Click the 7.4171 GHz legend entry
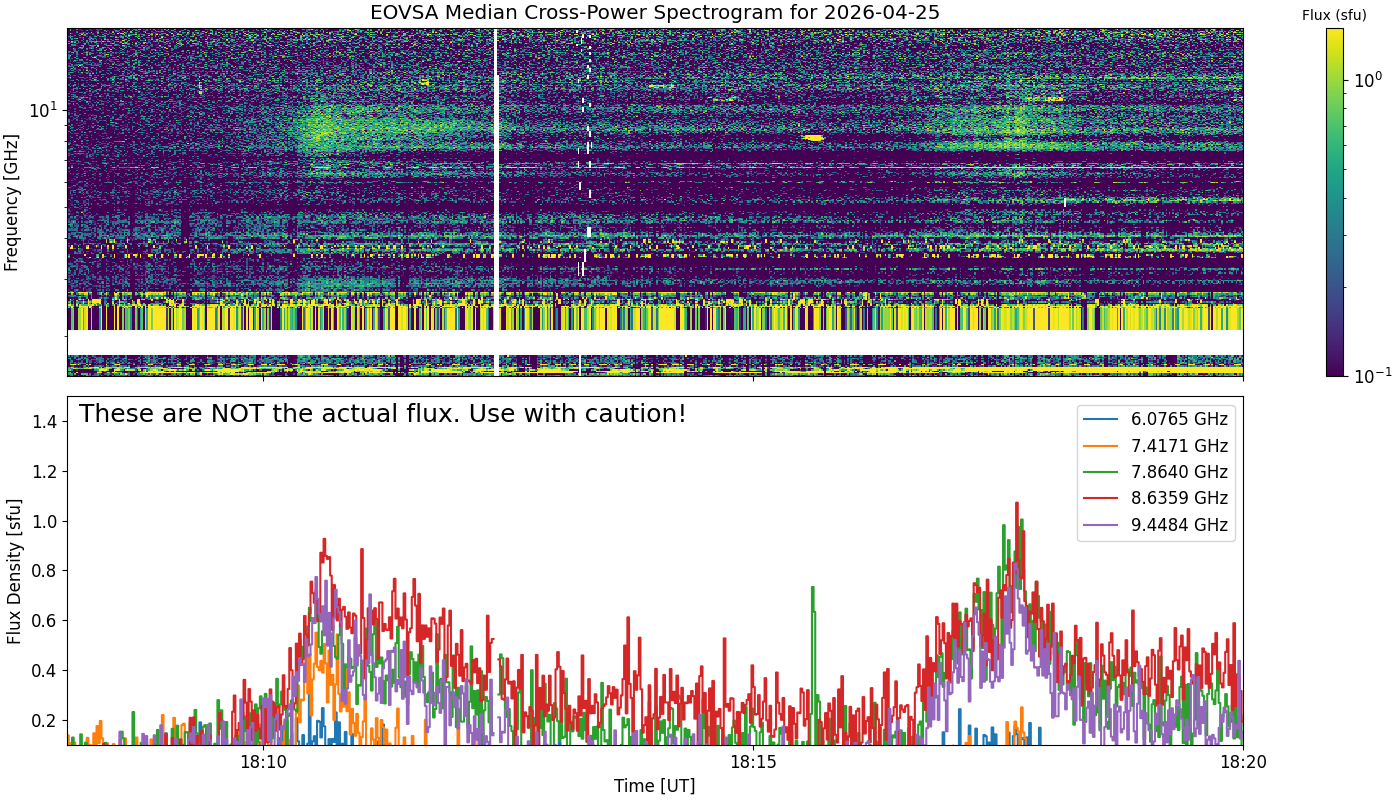The image size is (1400, 800). (x=1156, y=446)
